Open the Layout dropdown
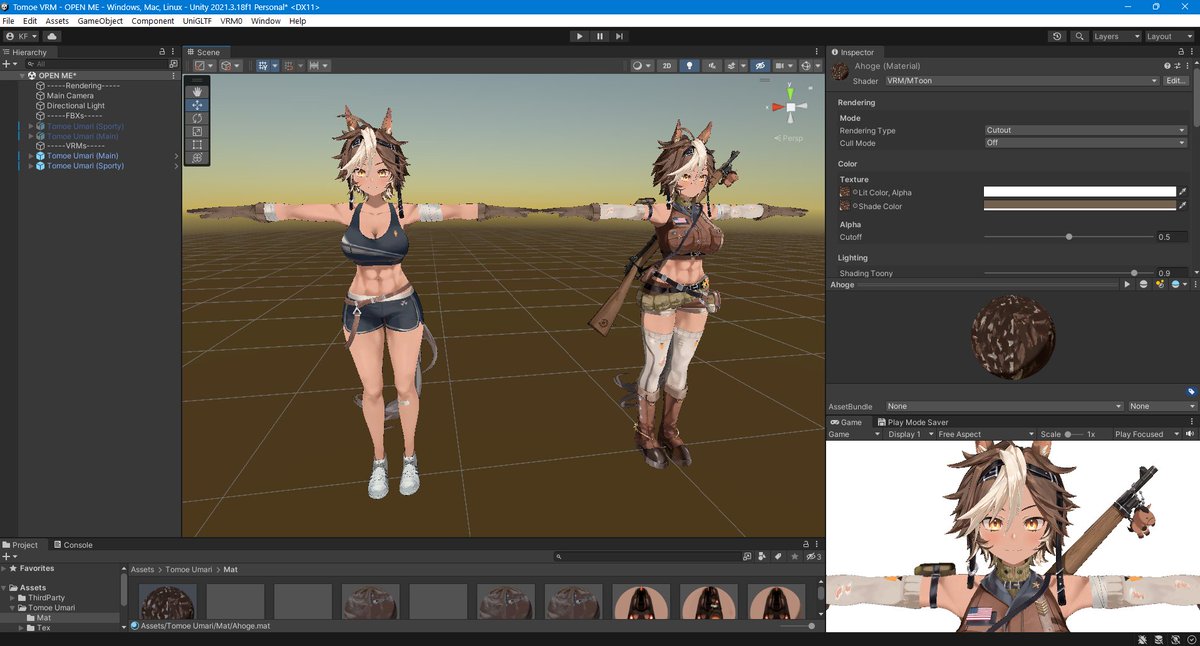 1170,36
